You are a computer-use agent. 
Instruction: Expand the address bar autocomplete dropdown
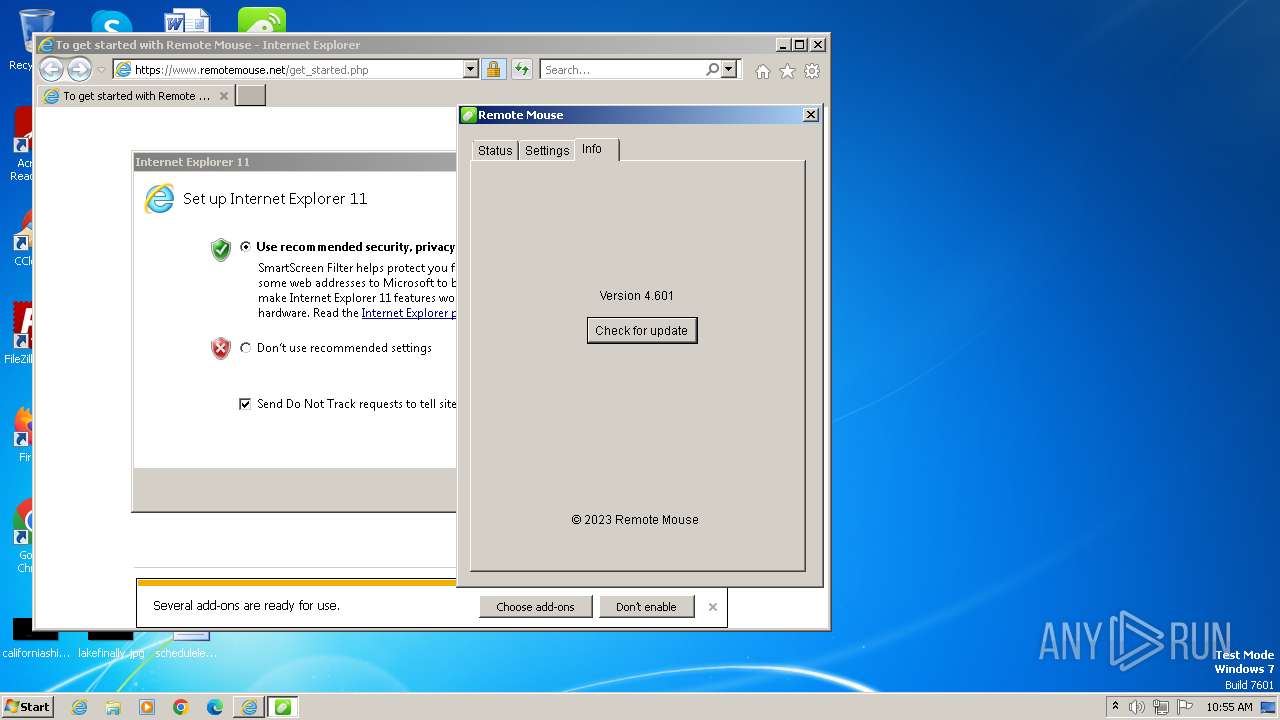coord(470,70)
